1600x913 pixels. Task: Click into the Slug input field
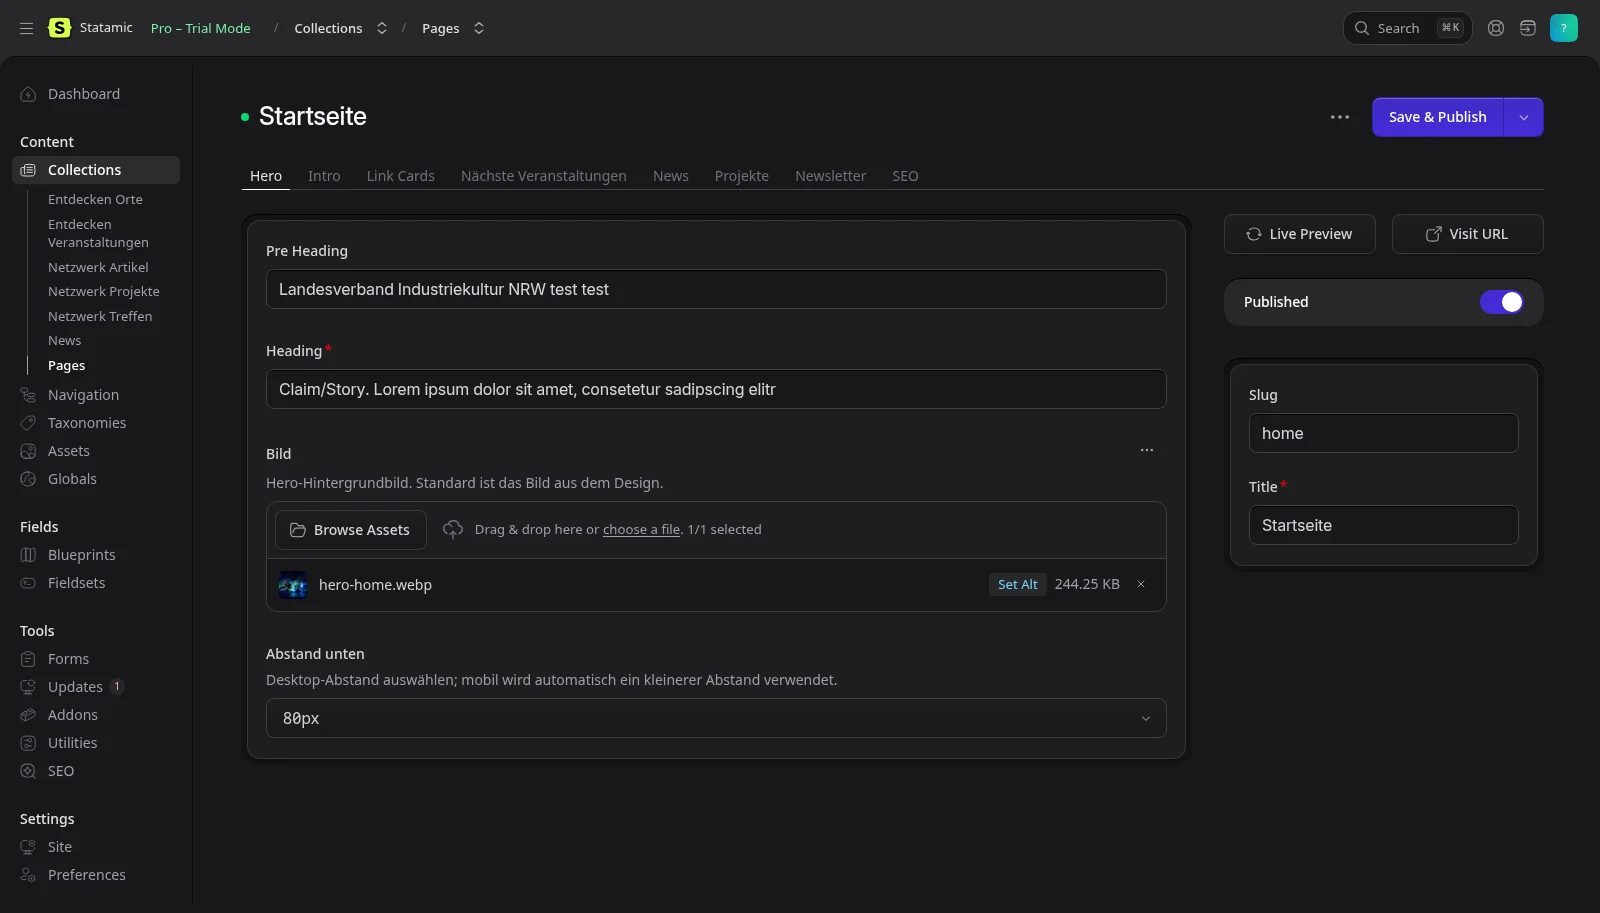tap(1384, 433)
